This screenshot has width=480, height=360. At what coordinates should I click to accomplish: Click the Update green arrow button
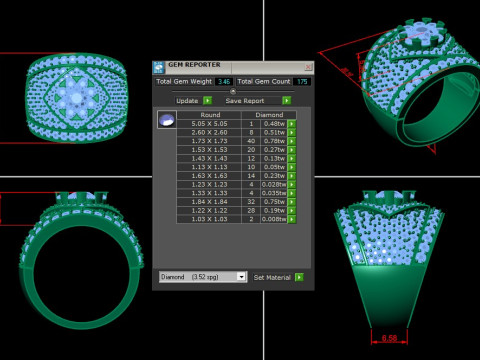[208, 100]
